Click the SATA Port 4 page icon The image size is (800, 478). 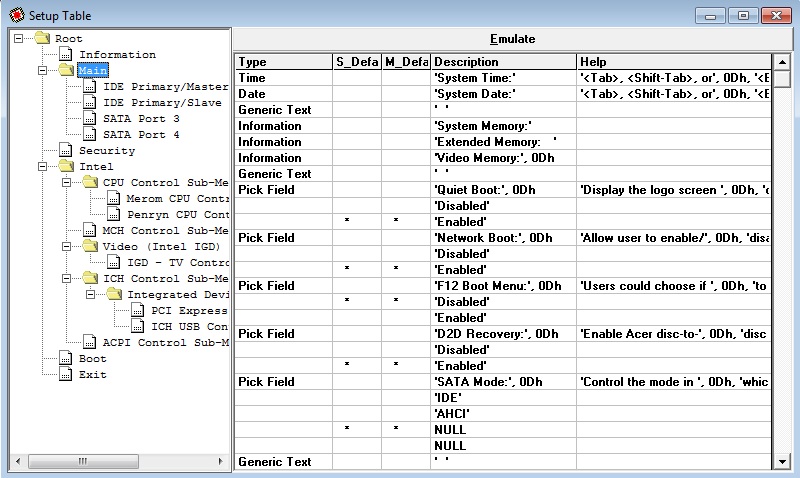point(90,134)
